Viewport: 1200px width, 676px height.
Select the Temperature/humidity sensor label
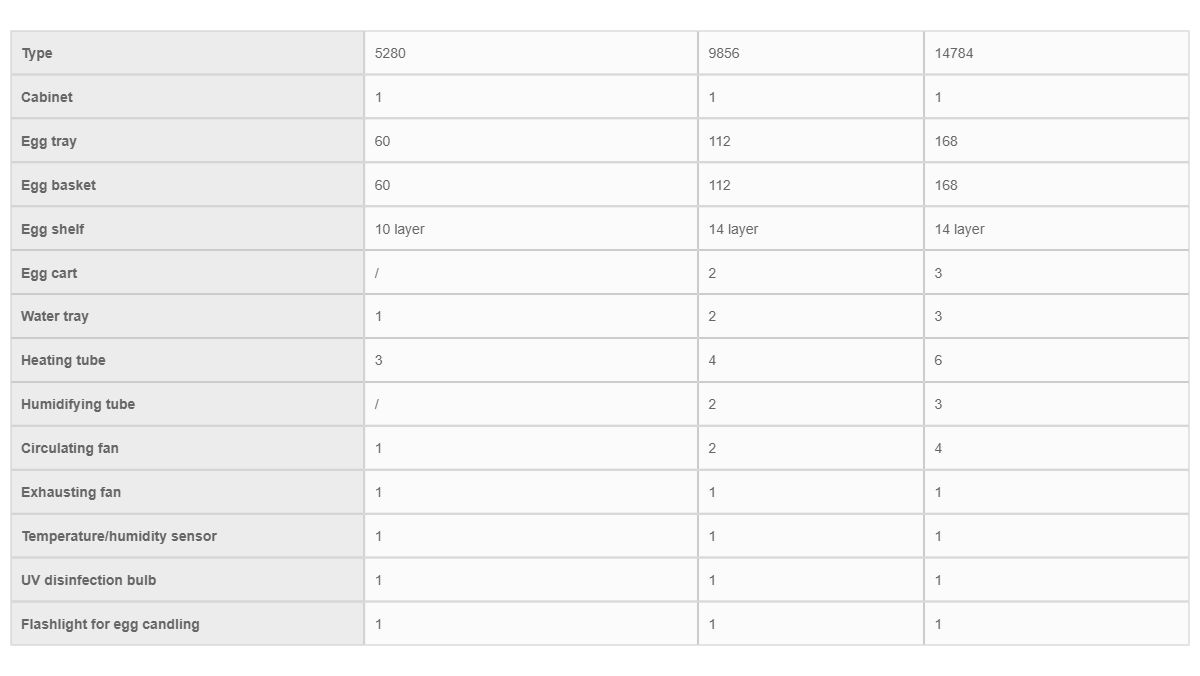(x=119, y=536)
